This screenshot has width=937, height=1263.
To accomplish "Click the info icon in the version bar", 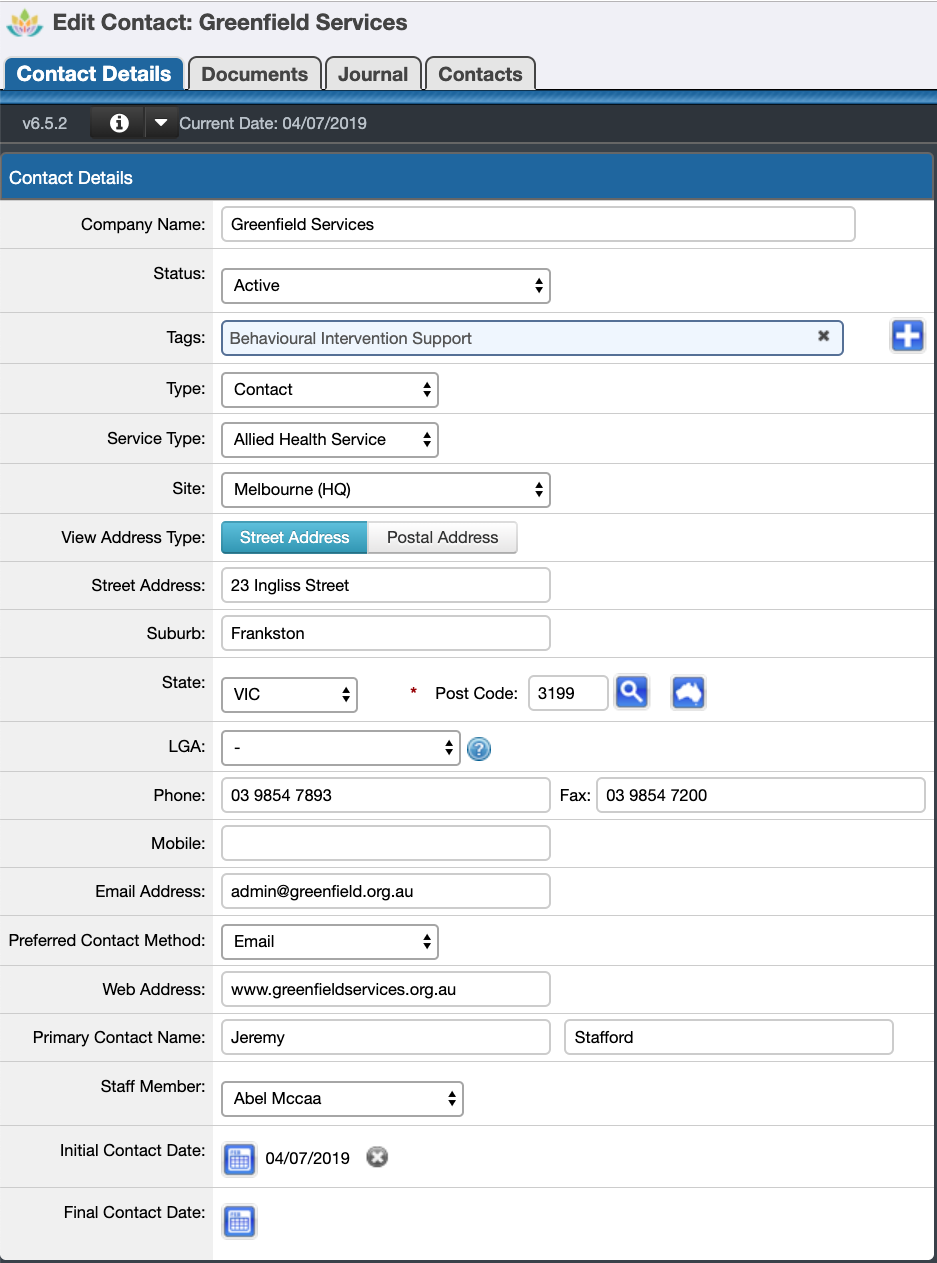I will (x=116, y=122).
